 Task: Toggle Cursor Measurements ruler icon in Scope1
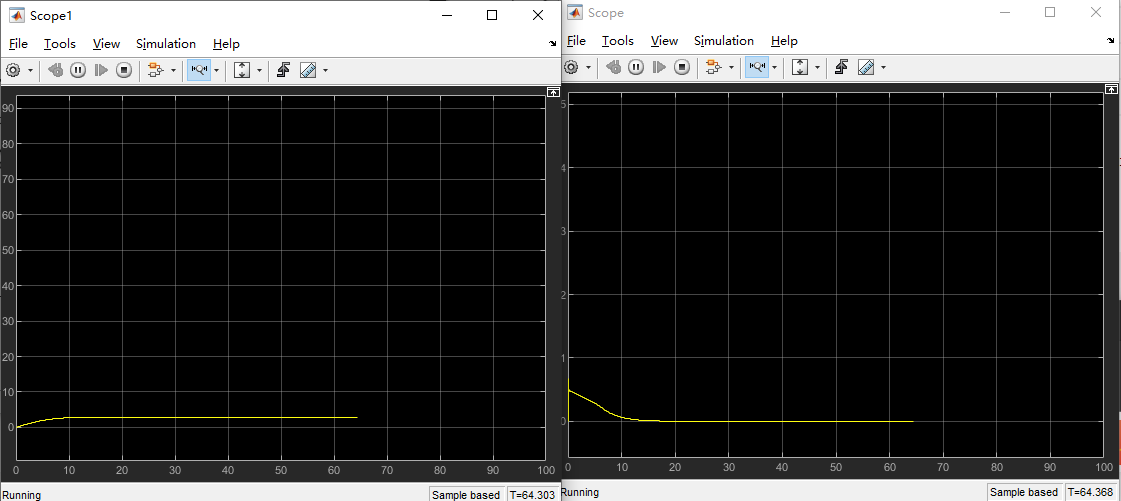308,70
